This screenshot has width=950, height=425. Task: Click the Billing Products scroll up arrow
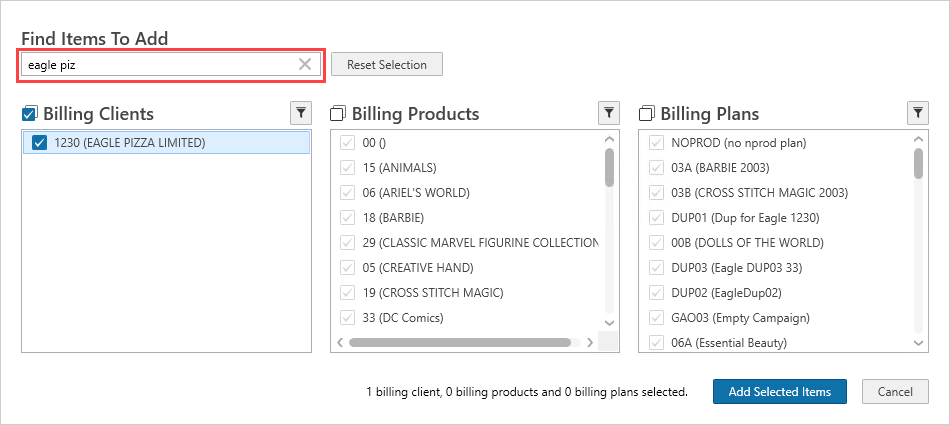pyautogui.click(x=610, y=139)
